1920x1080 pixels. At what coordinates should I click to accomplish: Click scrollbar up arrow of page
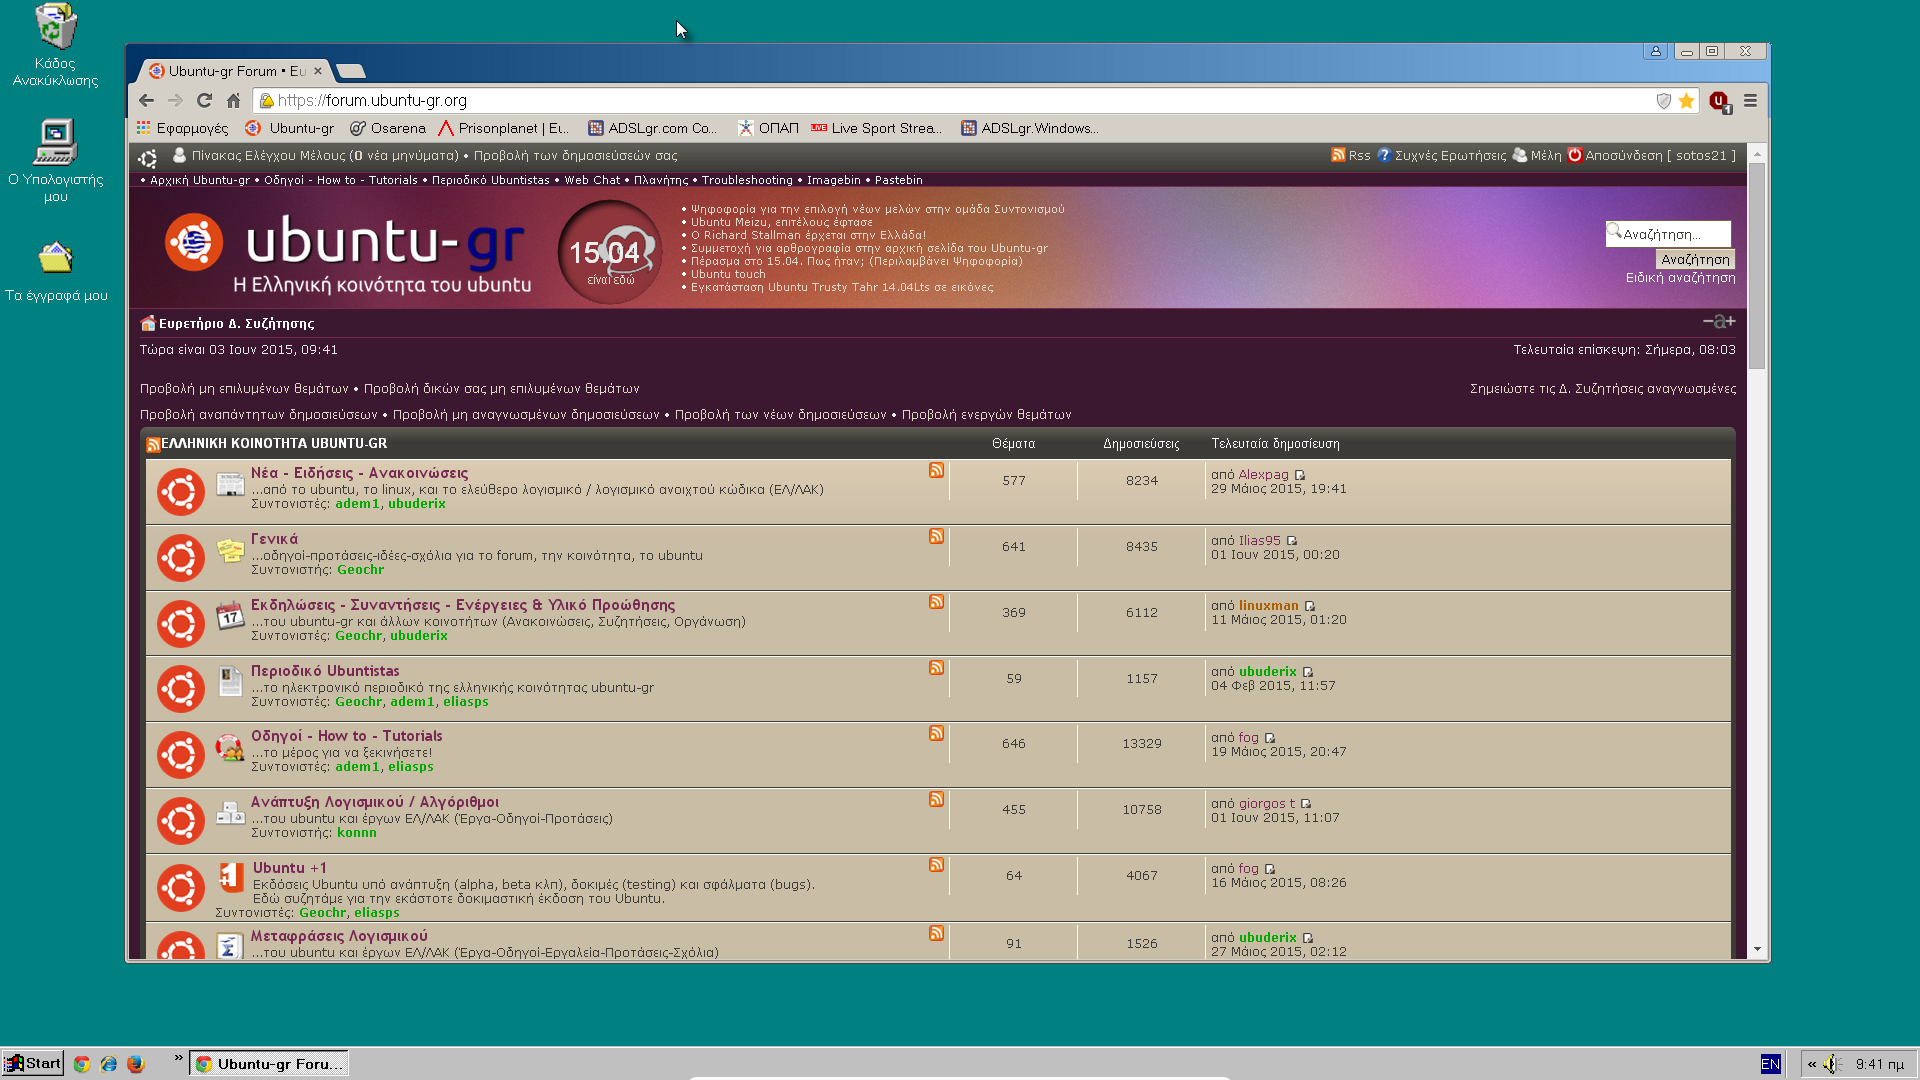pos(1757,153)
